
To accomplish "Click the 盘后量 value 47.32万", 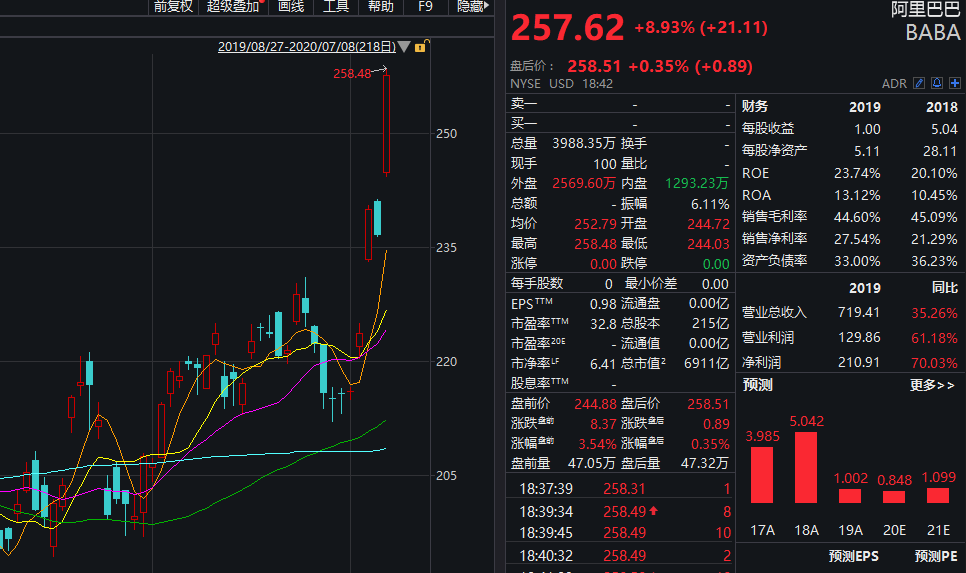I will click(705, 463).
